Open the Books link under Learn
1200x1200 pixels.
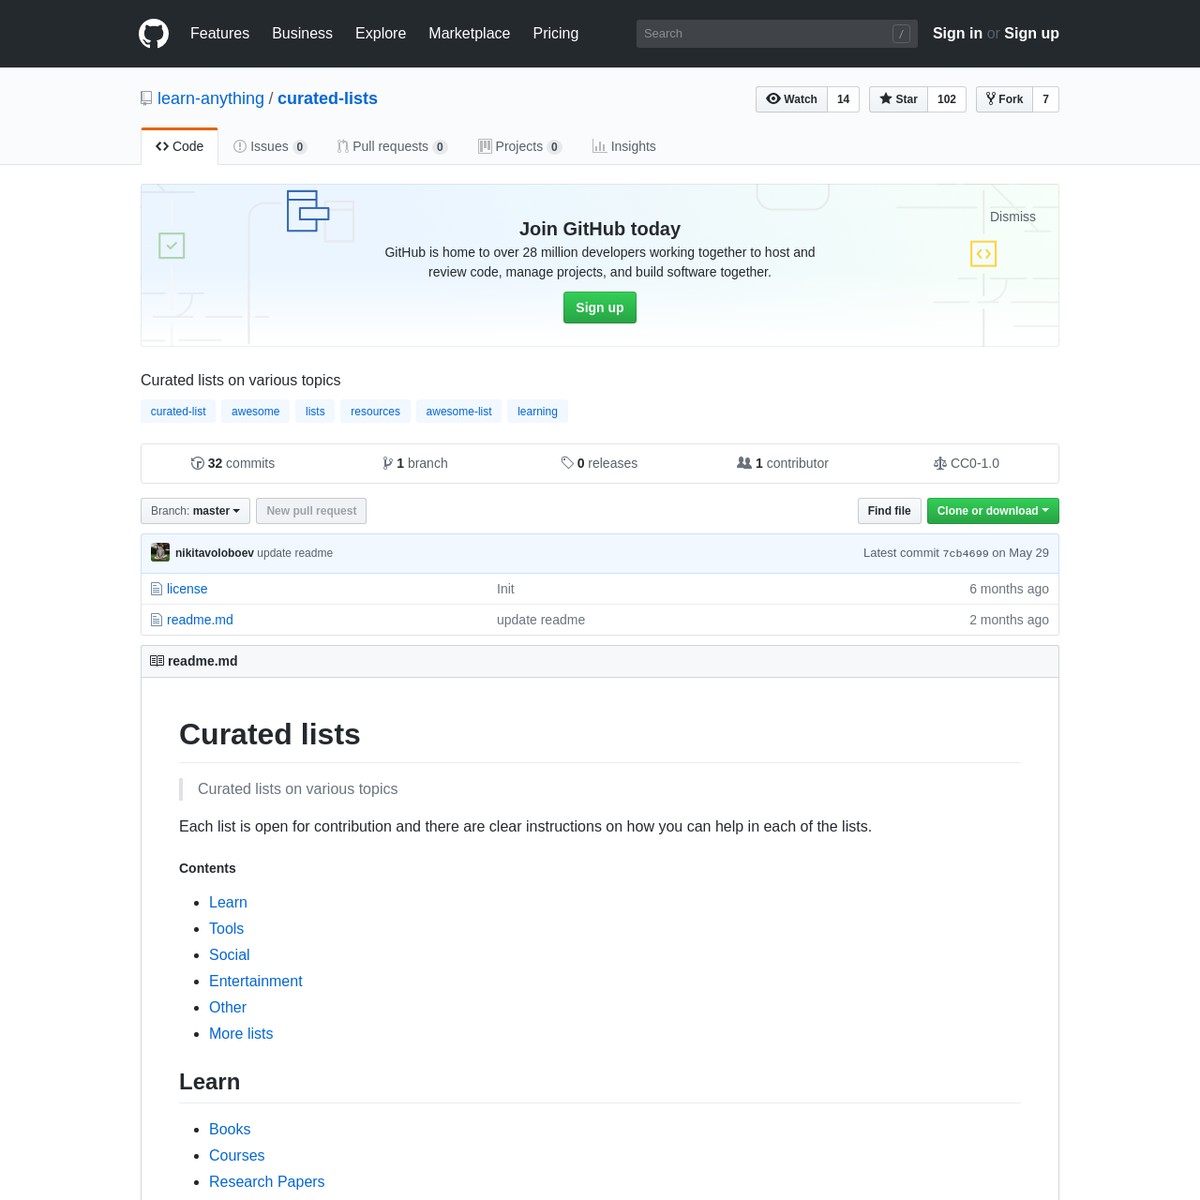230,1129
